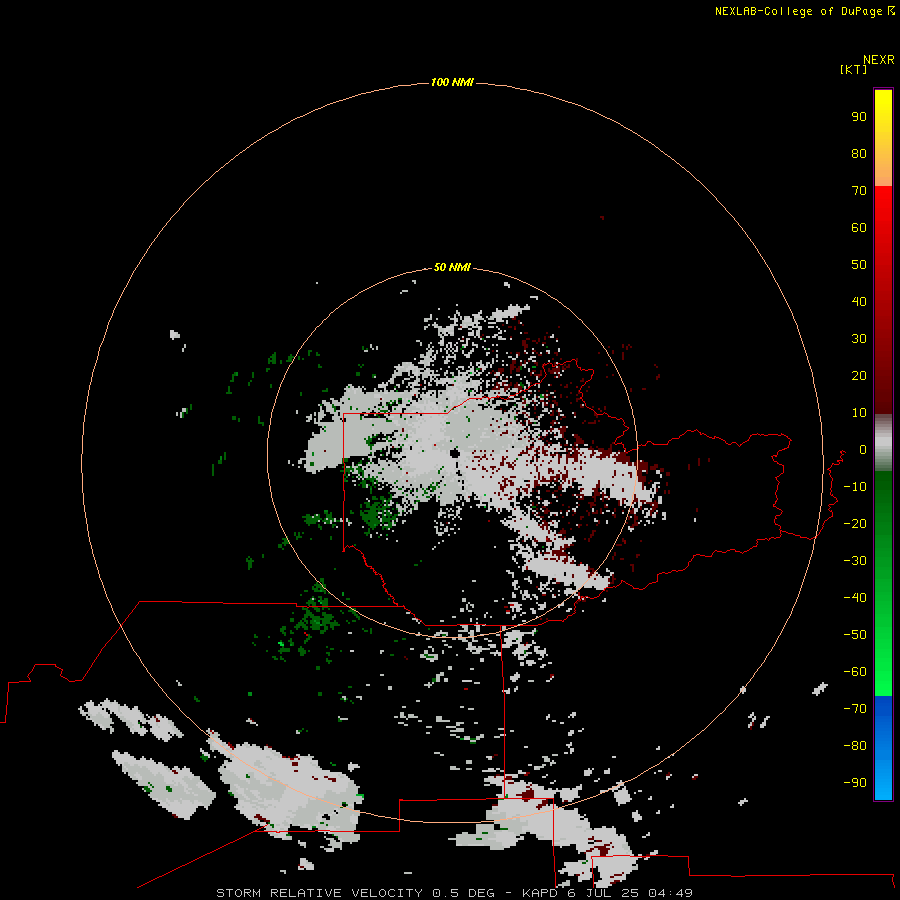Click the -40 value on the color scale
This screenshot has height=900, width=900.
click(x=855, y=598)
